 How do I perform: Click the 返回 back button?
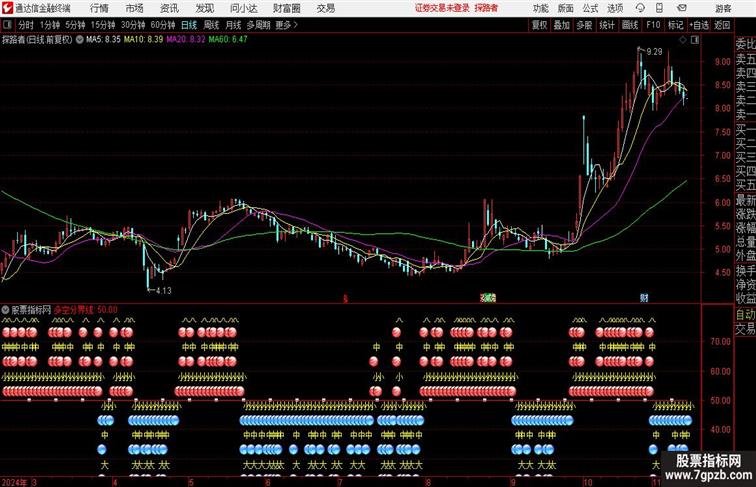coord(722,25)
